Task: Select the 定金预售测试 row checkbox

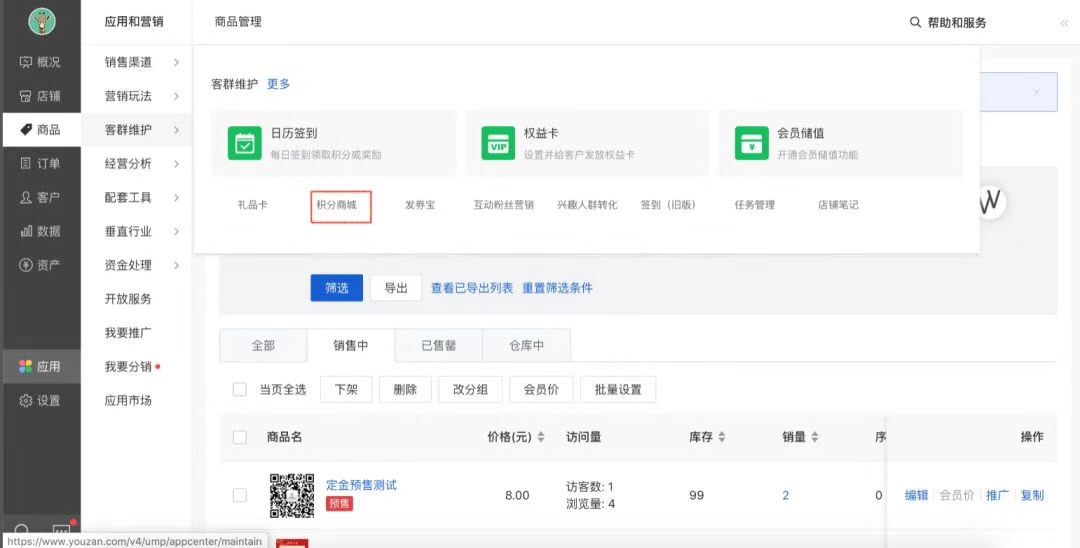Action: [x=240, y=495]
